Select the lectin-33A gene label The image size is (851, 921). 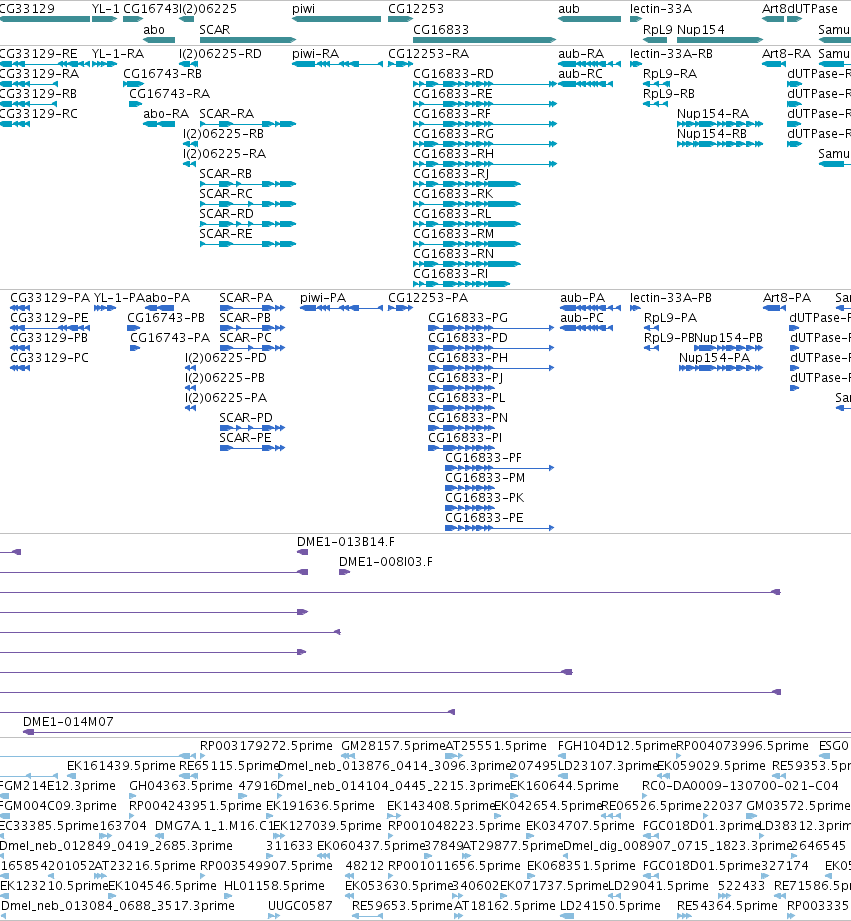point(661,9)
